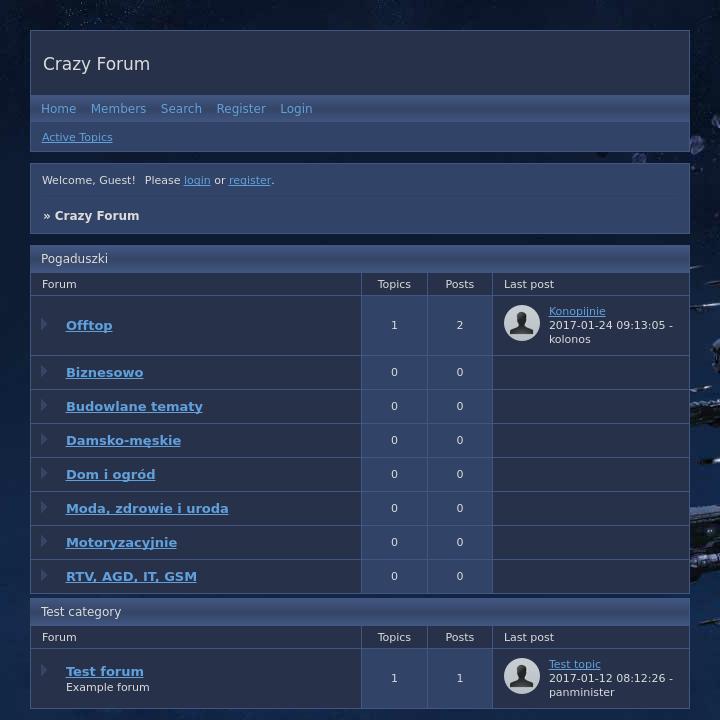This screenshot has height=720, width=720.
Task: Go to Search in navigation bar
Action: tap(181, 109)
